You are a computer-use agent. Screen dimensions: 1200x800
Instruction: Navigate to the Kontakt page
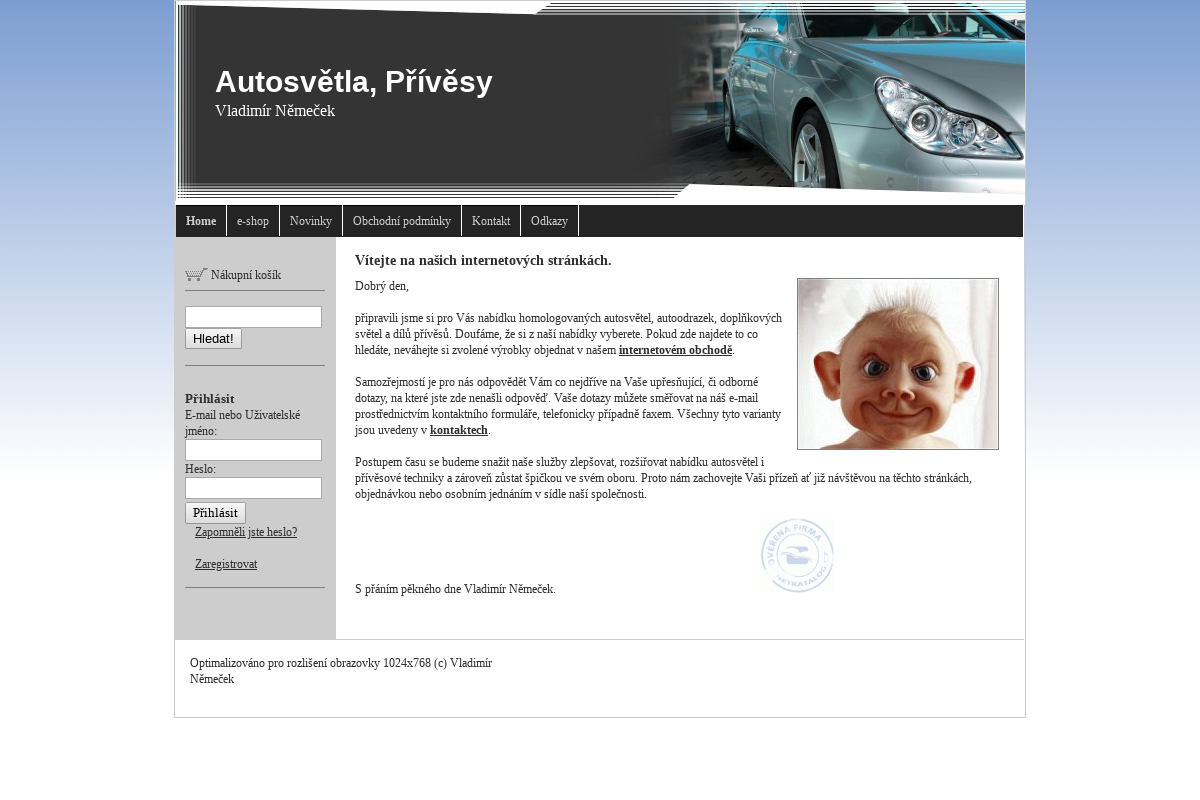point(491,221)
